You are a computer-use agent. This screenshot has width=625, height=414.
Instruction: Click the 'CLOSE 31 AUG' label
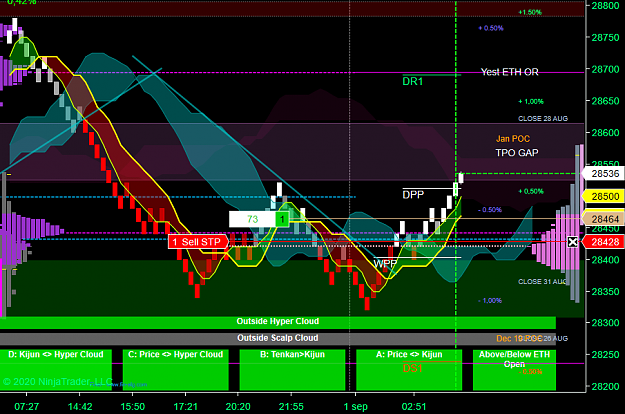542,282
